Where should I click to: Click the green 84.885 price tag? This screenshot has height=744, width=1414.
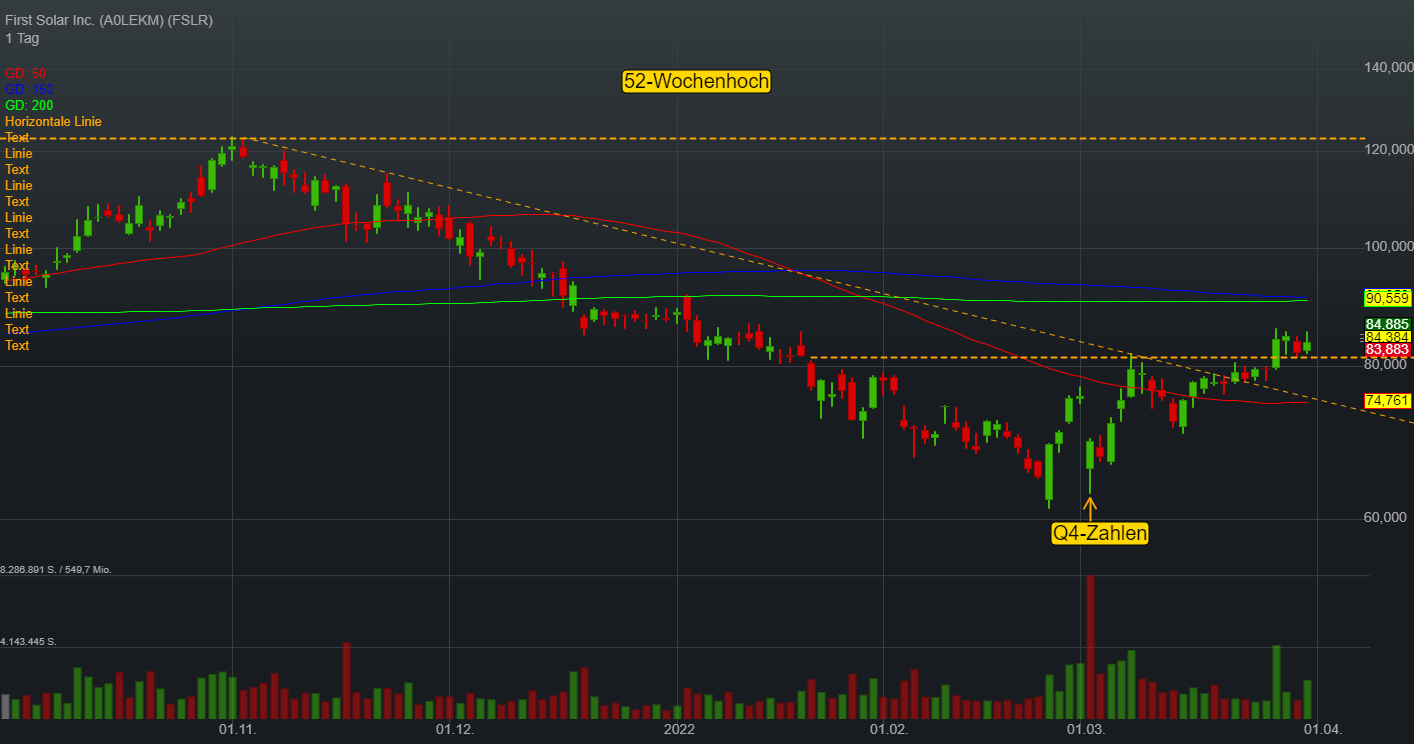click(1387, 324)
